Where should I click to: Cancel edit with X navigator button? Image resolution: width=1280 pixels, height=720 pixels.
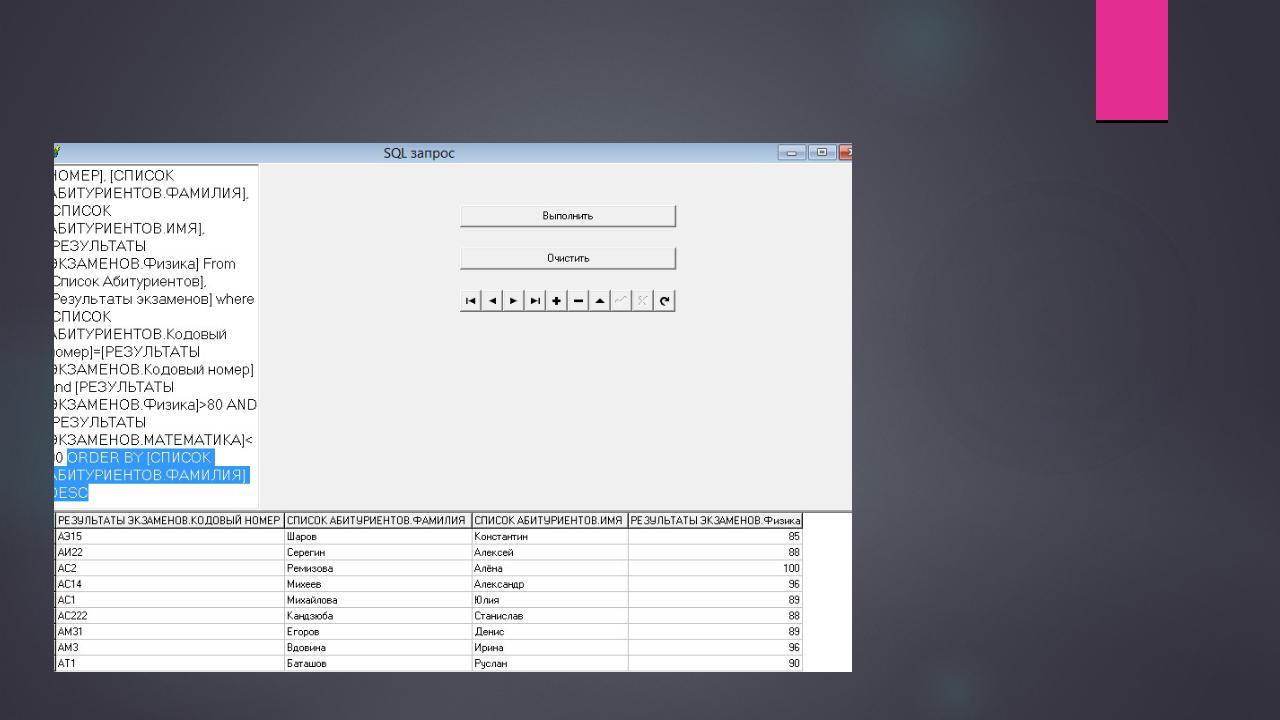(643, 300)
